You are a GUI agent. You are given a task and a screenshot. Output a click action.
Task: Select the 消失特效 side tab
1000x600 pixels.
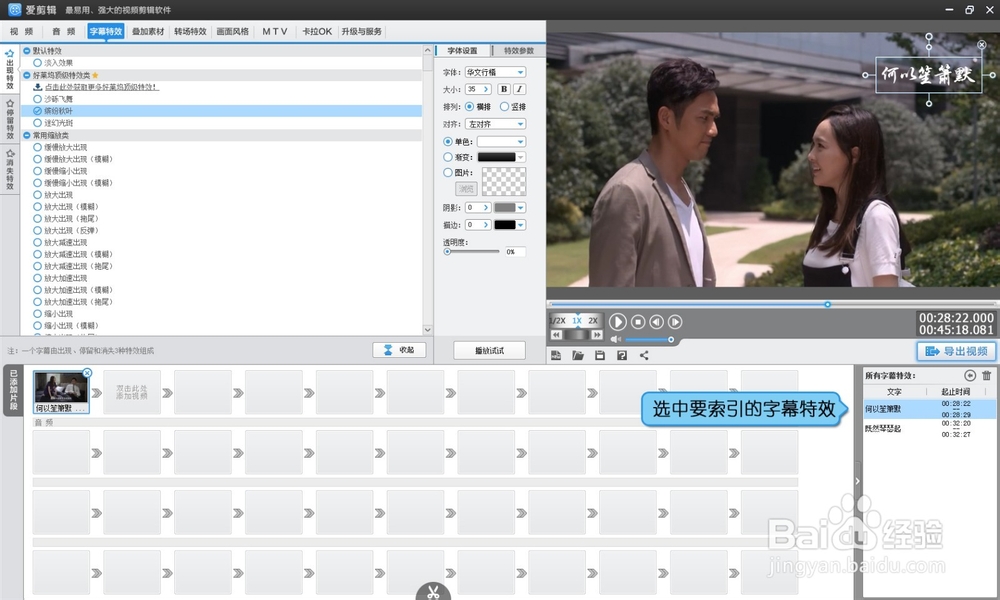[10, 170]
